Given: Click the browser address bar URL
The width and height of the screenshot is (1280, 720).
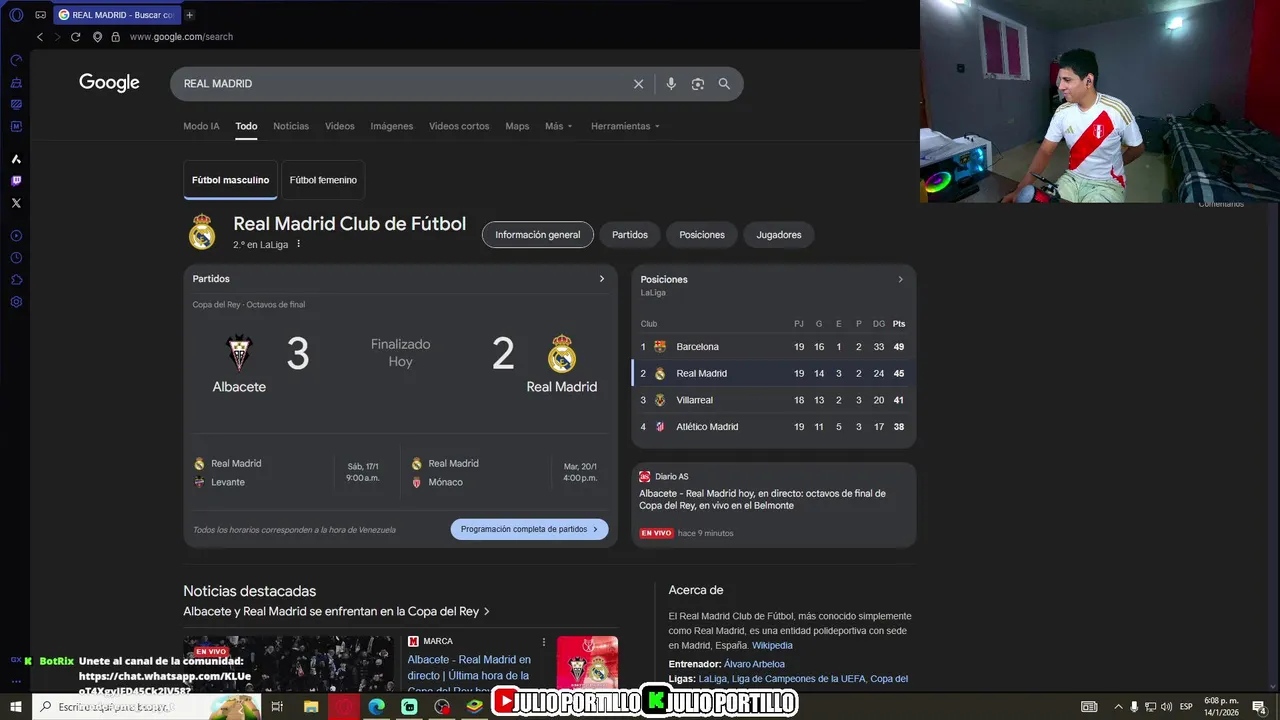Looking at the screenshot, I should [181, 37].
